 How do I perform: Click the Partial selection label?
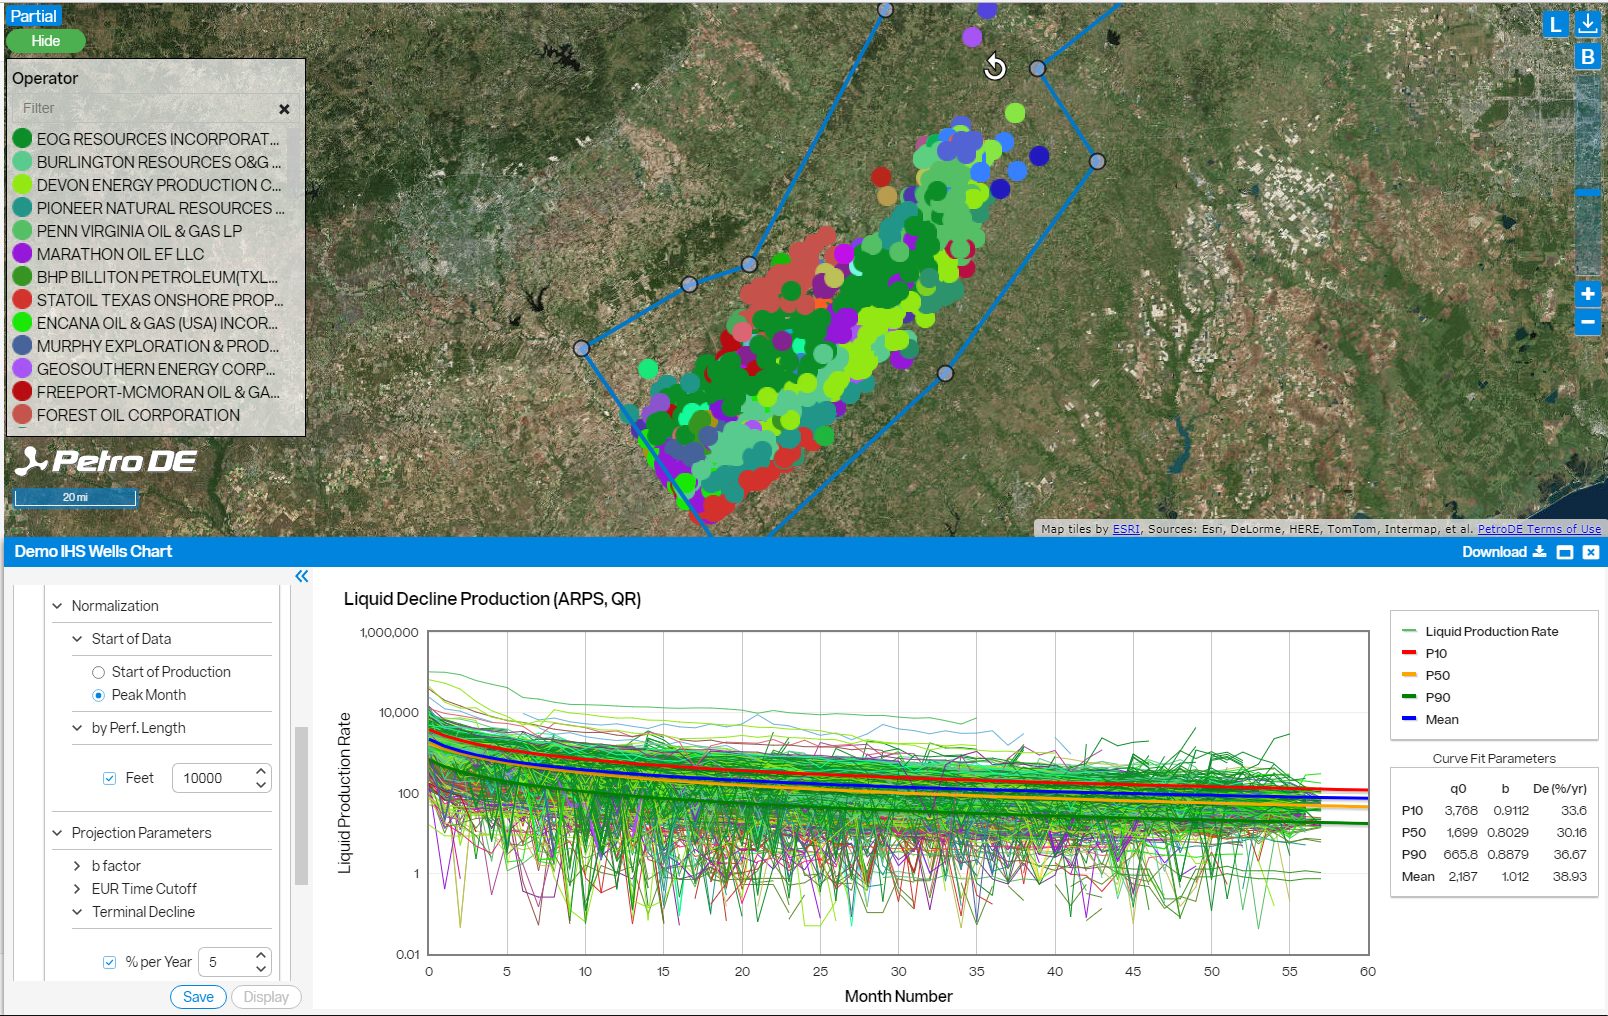(x=34, y=16)
